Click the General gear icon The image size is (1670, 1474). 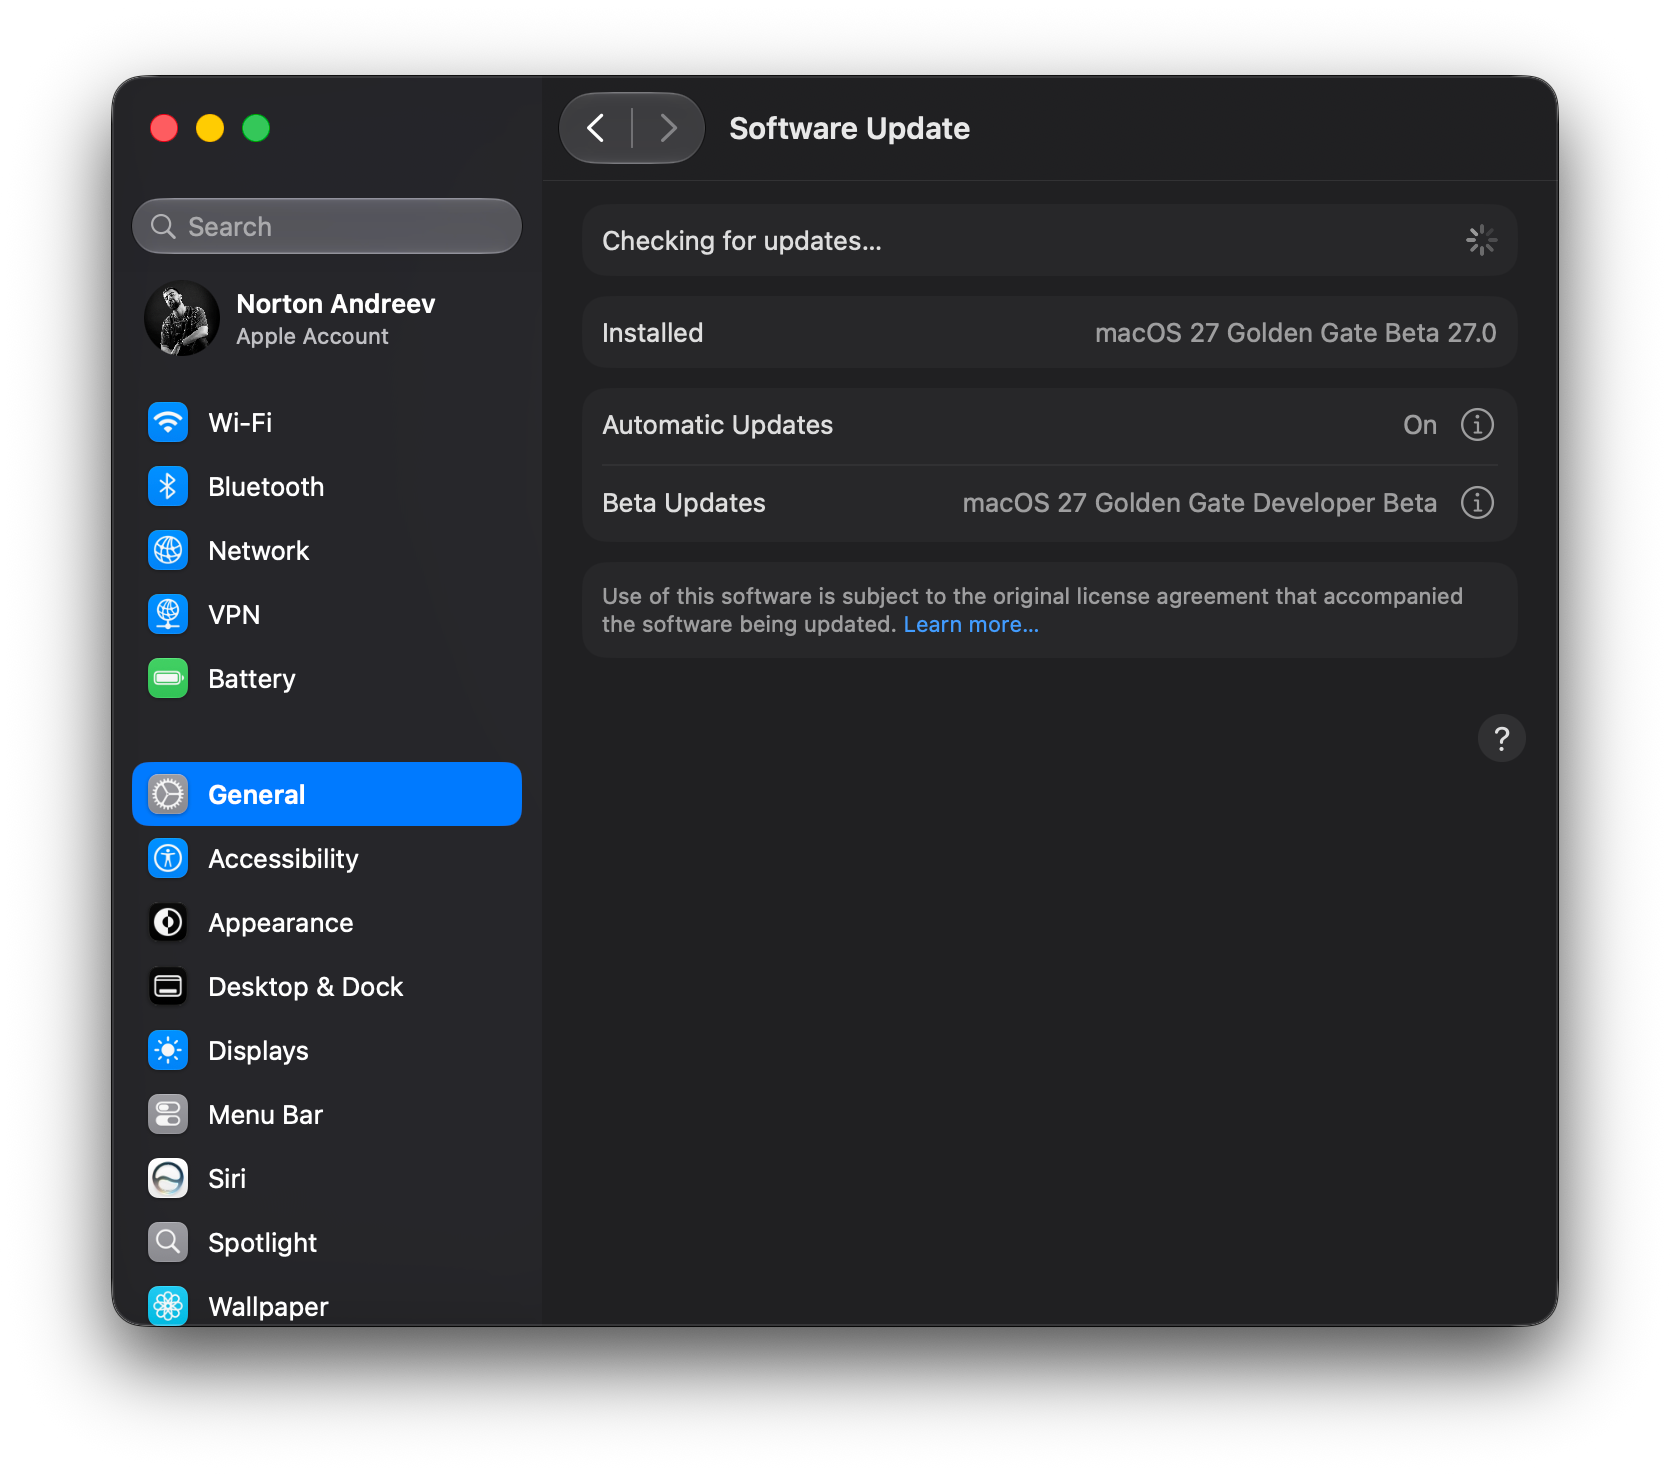168,794
